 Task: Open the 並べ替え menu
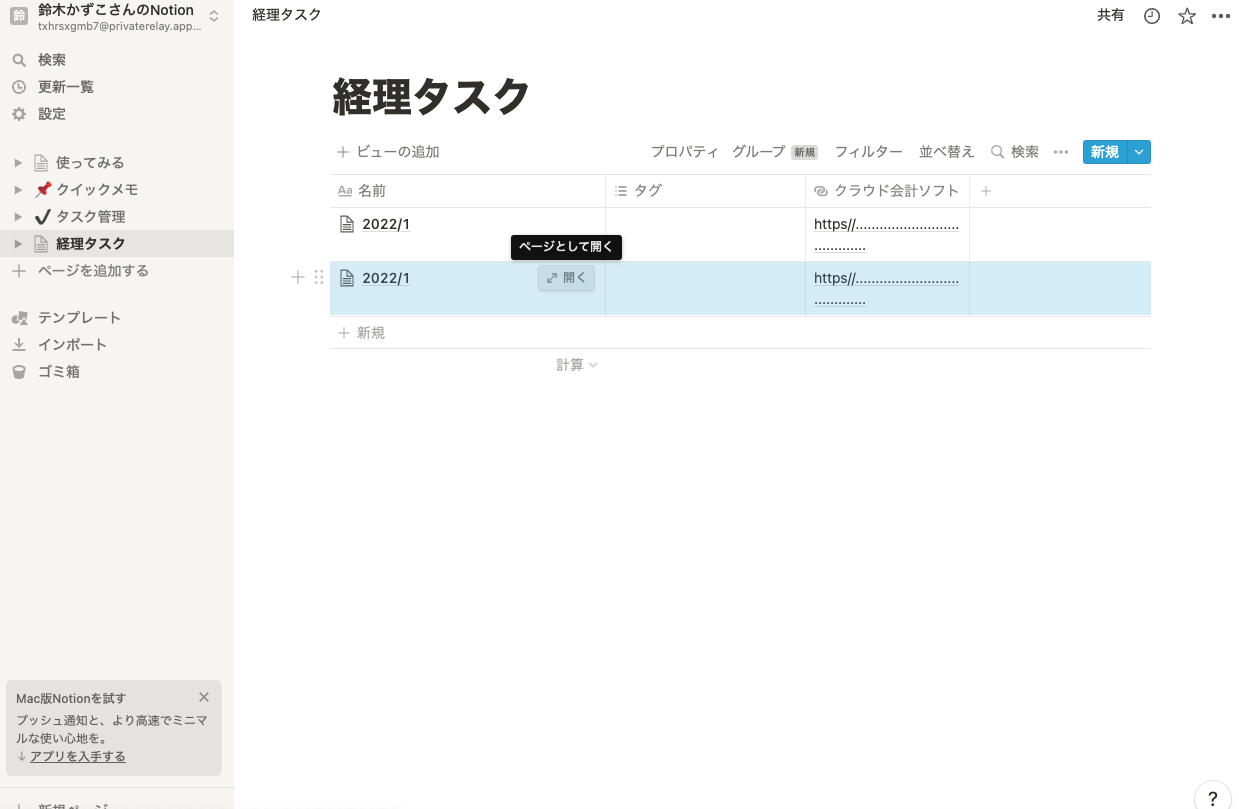tap(947, 152)
